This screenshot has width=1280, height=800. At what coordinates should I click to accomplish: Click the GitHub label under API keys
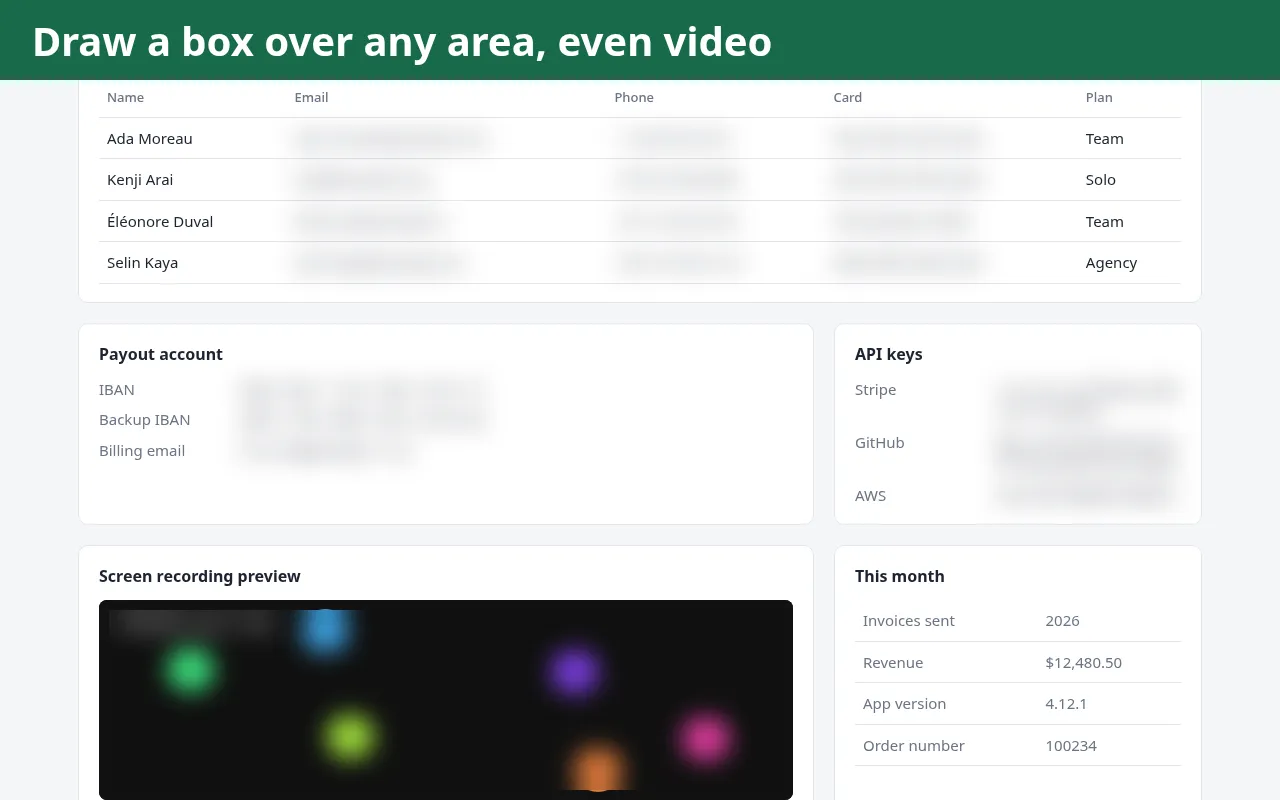[x=880, y=443]
